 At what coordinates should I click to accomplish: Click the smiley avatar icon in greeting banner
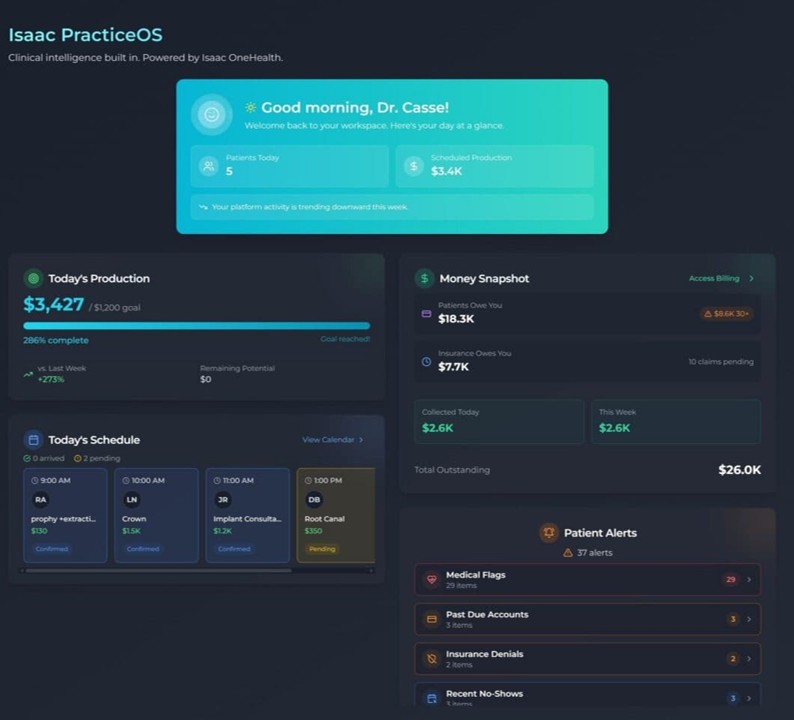coord(211,114)
